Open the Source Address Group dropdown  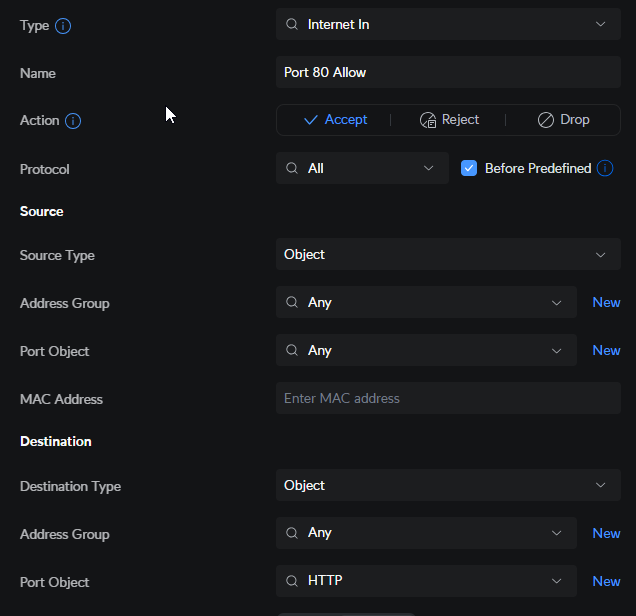click(426, 302)
